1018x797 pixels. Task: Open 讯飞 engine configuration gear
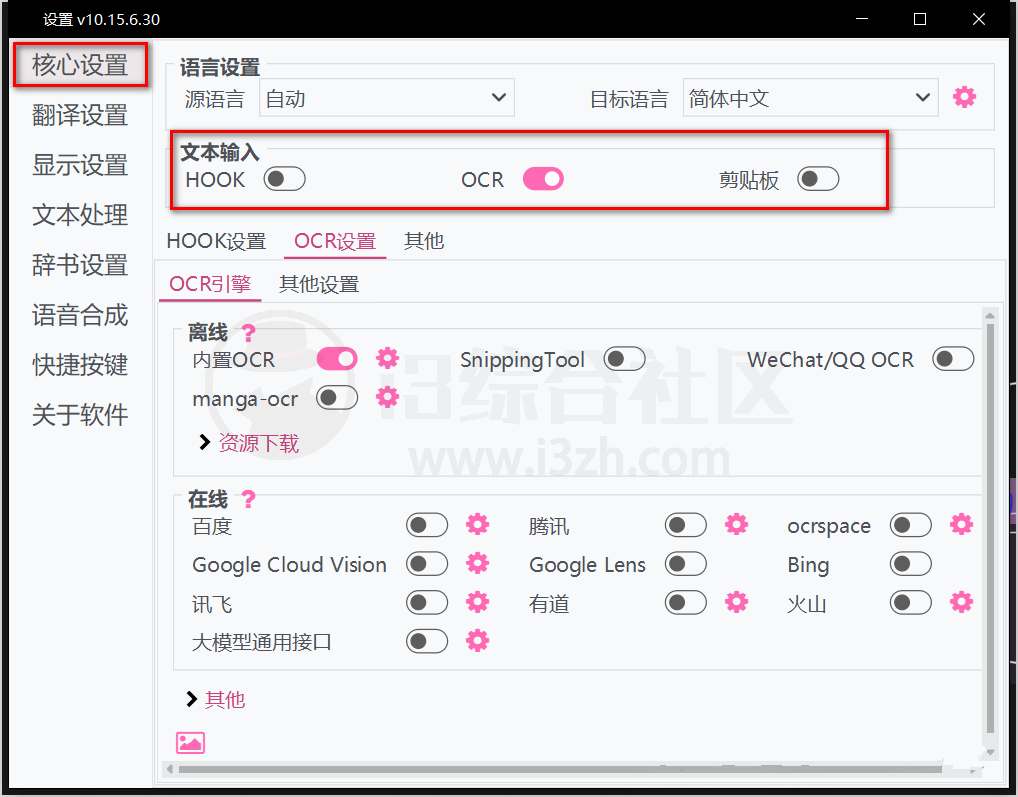coord(477,602)
